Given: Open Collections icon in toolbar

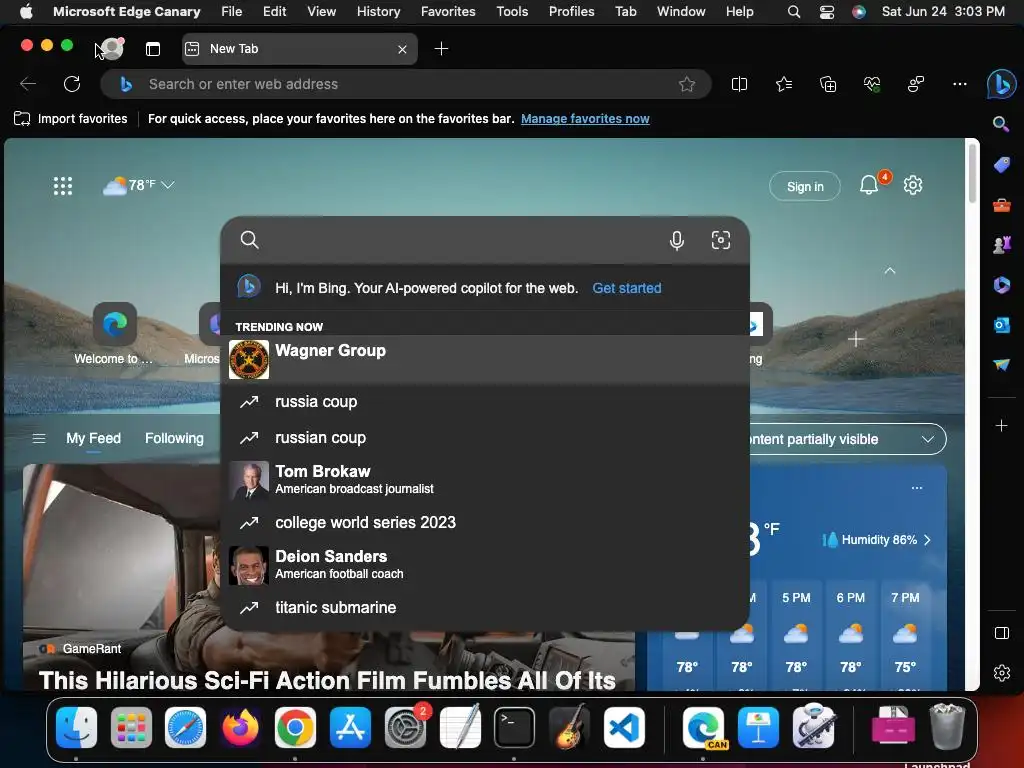Looking at the screenshot, I should pos(827,84).
